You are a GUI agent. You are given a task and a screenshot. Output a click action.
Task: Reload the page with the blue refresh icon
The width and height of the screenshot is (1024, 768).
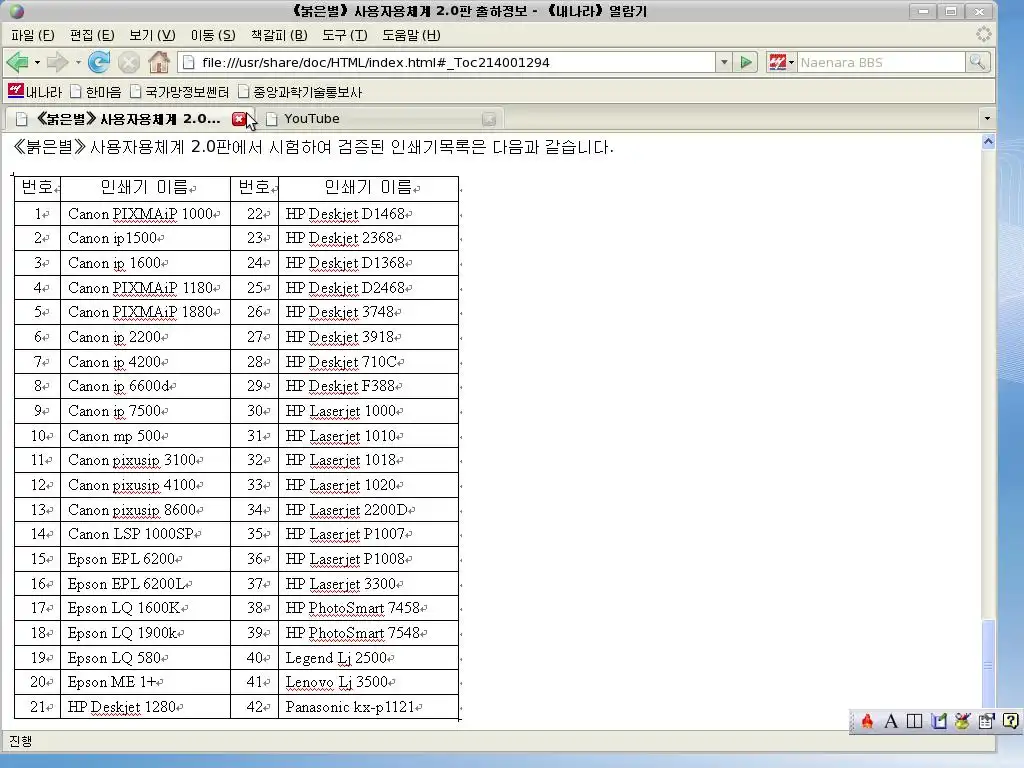click(x=99, y=63)
